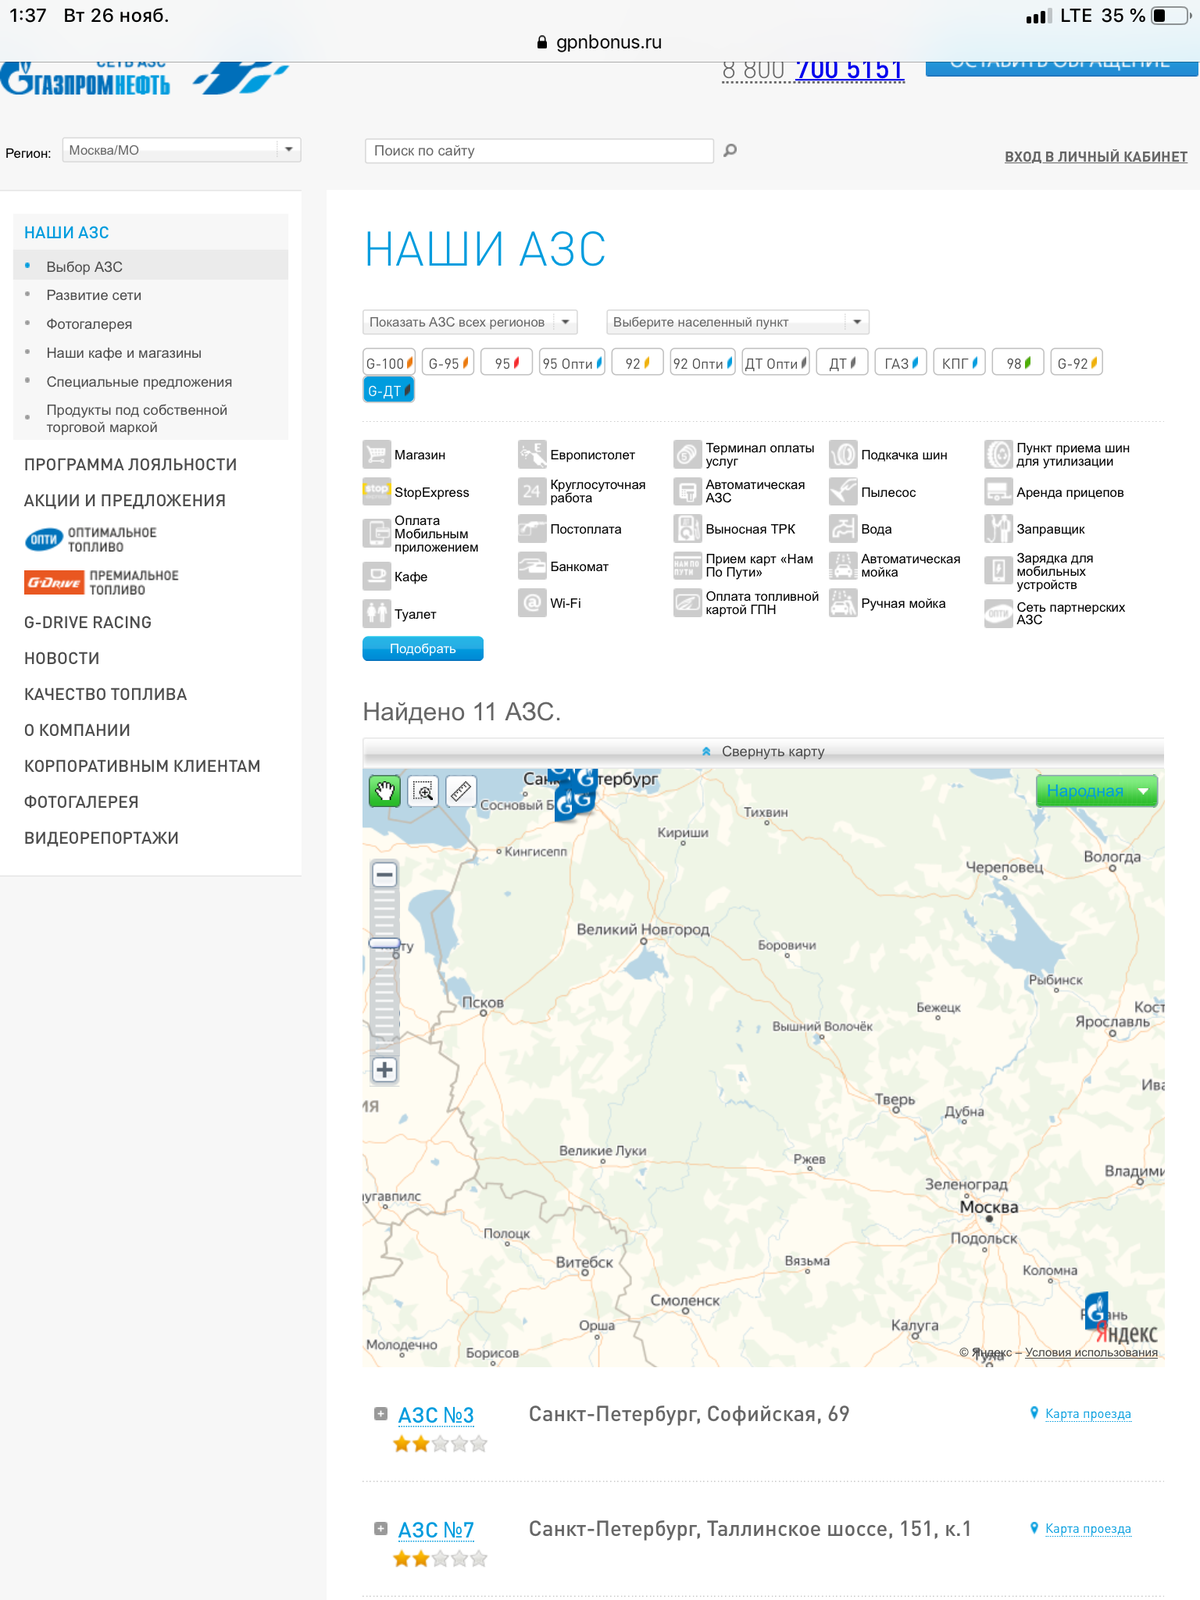Open the Выберите населенный пункт dropdown
1200x1600 pixels.
tap(738, 322)
